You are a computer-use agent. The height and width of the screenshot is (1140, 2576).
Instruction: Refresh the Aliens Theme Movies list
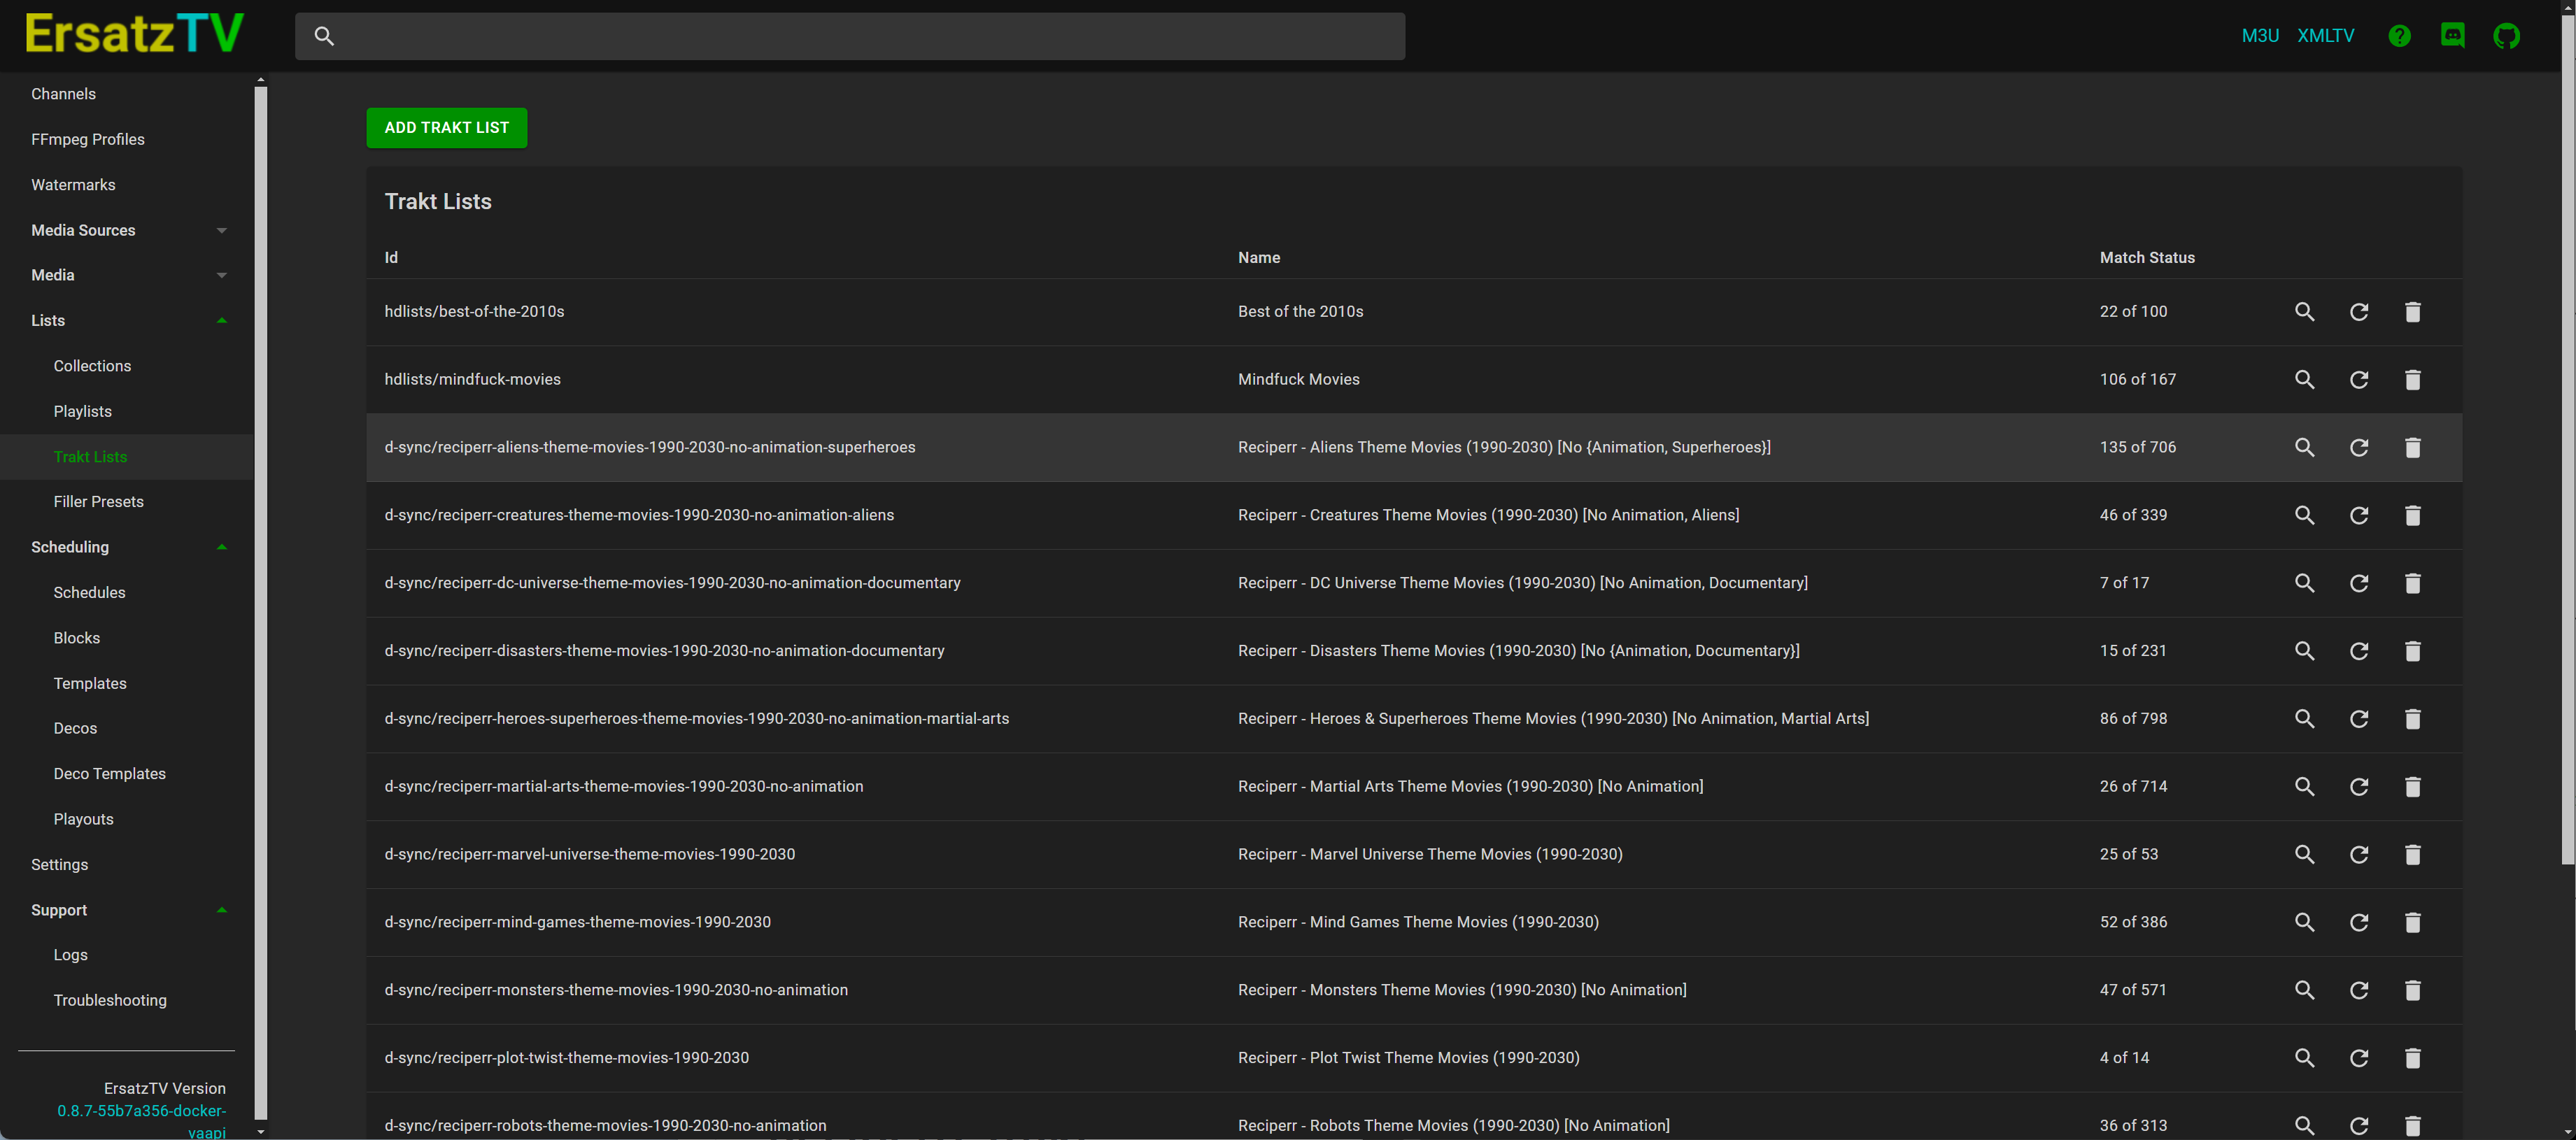(x=2358, y=448)
